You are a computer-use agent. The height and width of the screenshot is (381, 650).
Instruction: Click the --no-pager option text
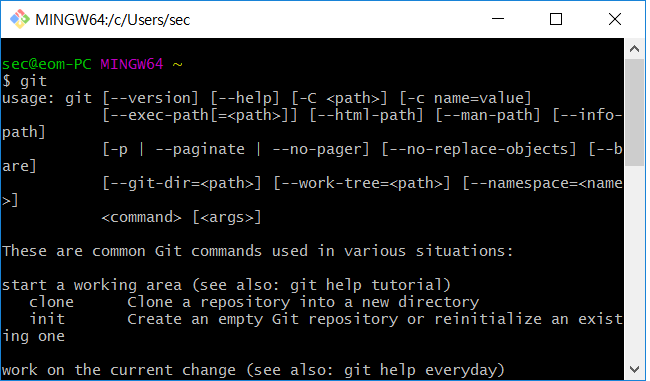[x=317, y=149]
